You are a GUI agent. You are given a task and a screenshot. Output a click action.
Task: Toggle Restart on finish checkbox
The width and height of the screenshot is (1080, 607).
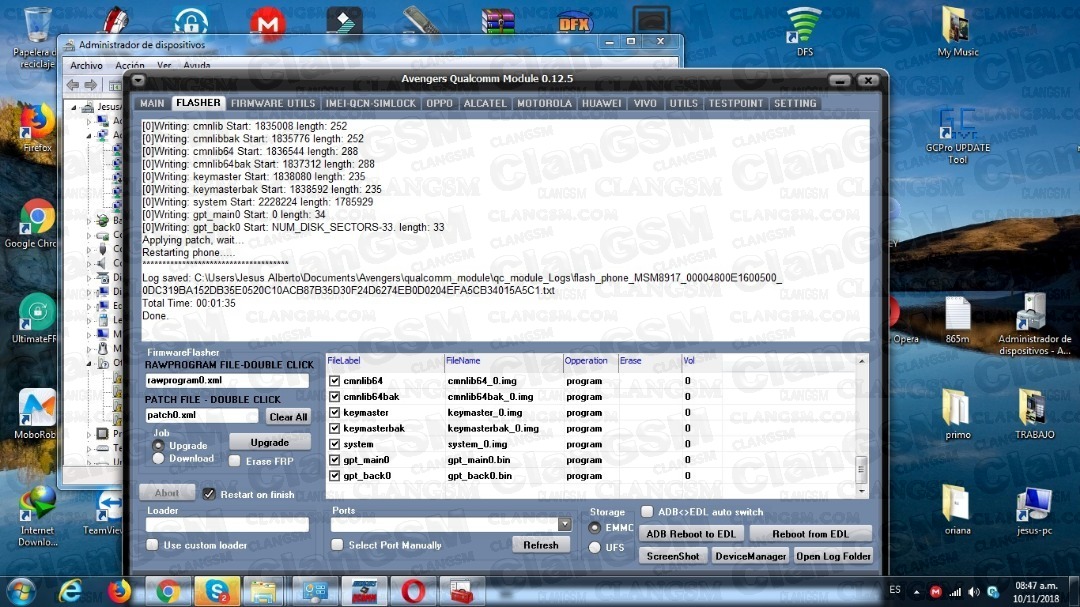click(209, 494)
